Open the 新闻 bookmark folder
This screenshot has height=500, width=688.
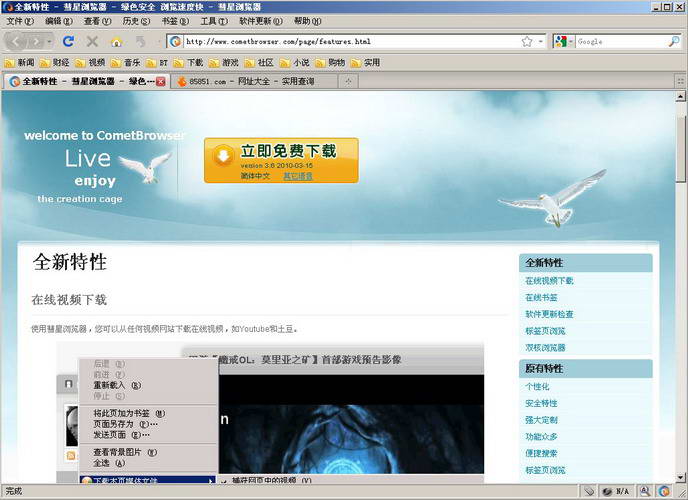pos(19,63)
